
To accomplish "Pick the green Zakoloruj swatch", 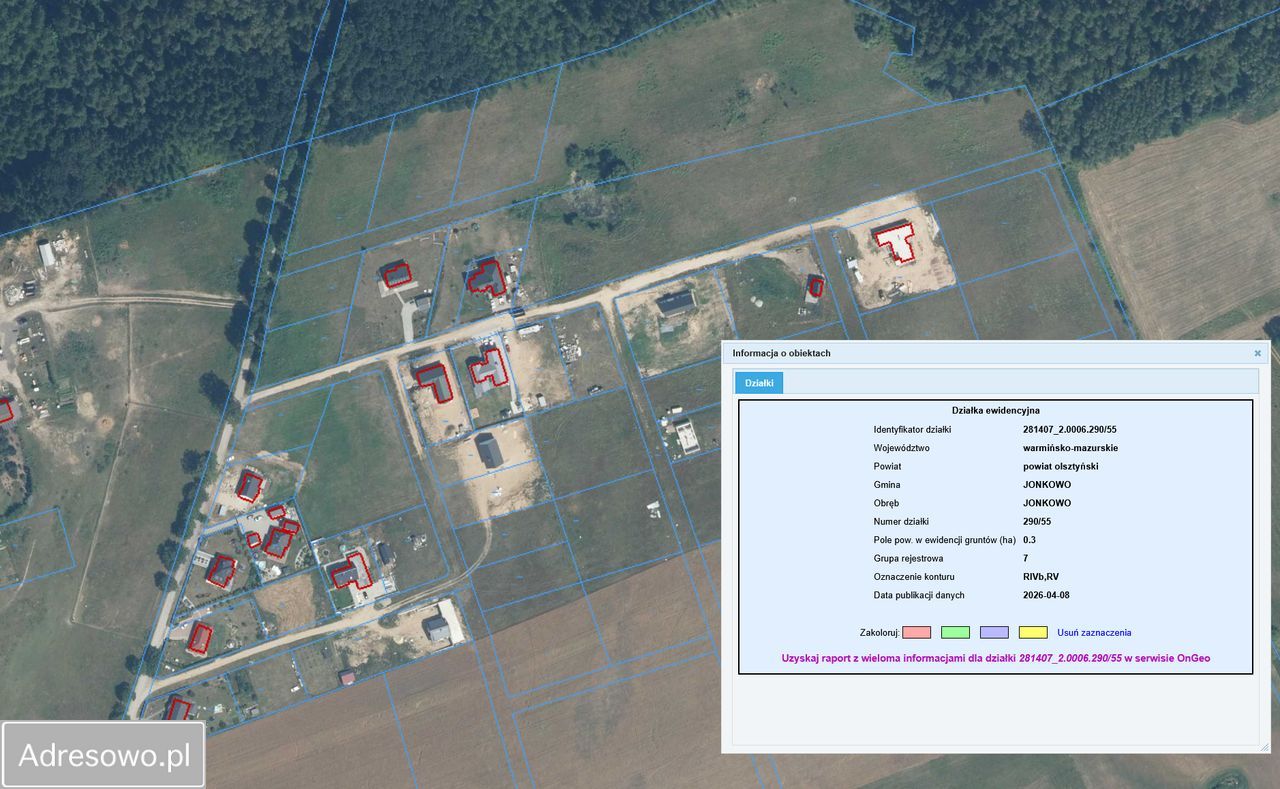I will coord(955,632).
